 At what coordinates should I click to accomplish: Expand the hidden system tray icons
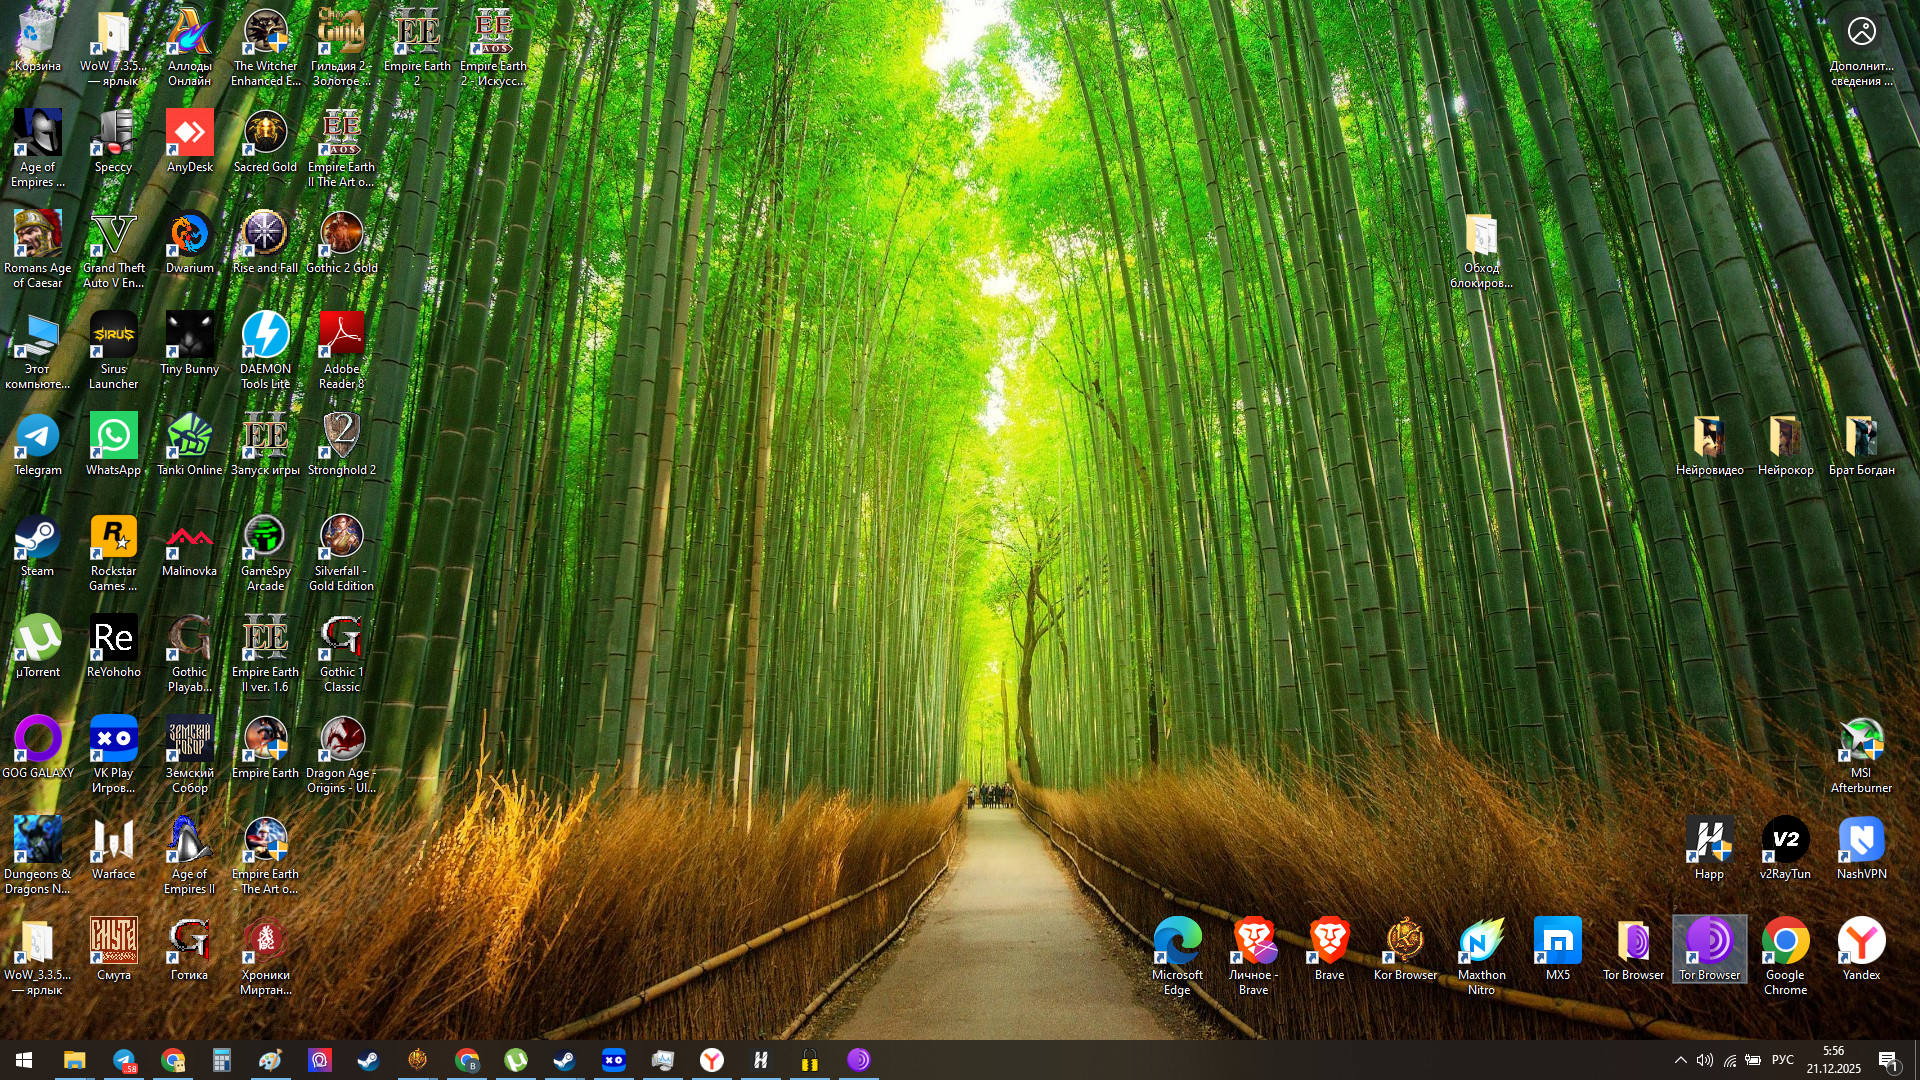pos(1680,1060)
